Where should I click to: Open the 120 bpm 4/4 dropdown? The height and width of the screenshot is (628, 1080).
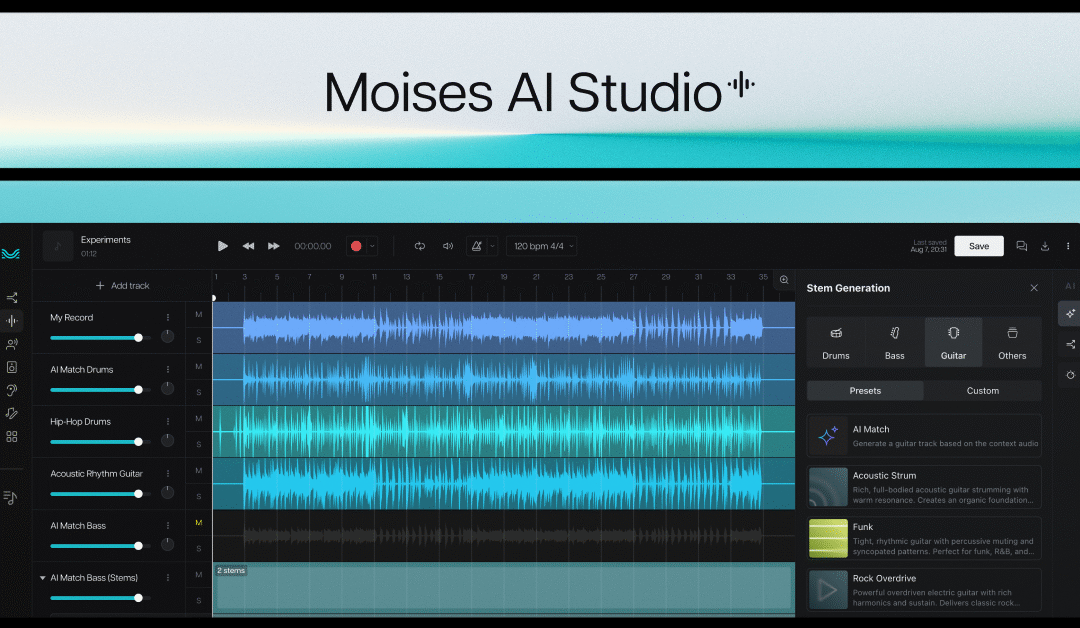pos(541,245)
